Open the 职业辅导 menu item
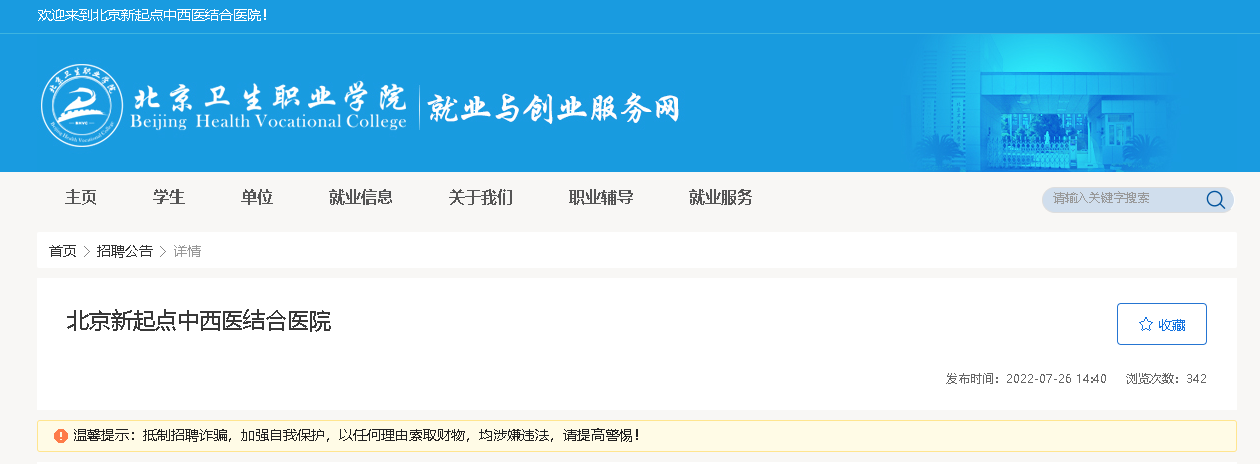This screenshot has height=464, width=1260. (x=601, y=198)
